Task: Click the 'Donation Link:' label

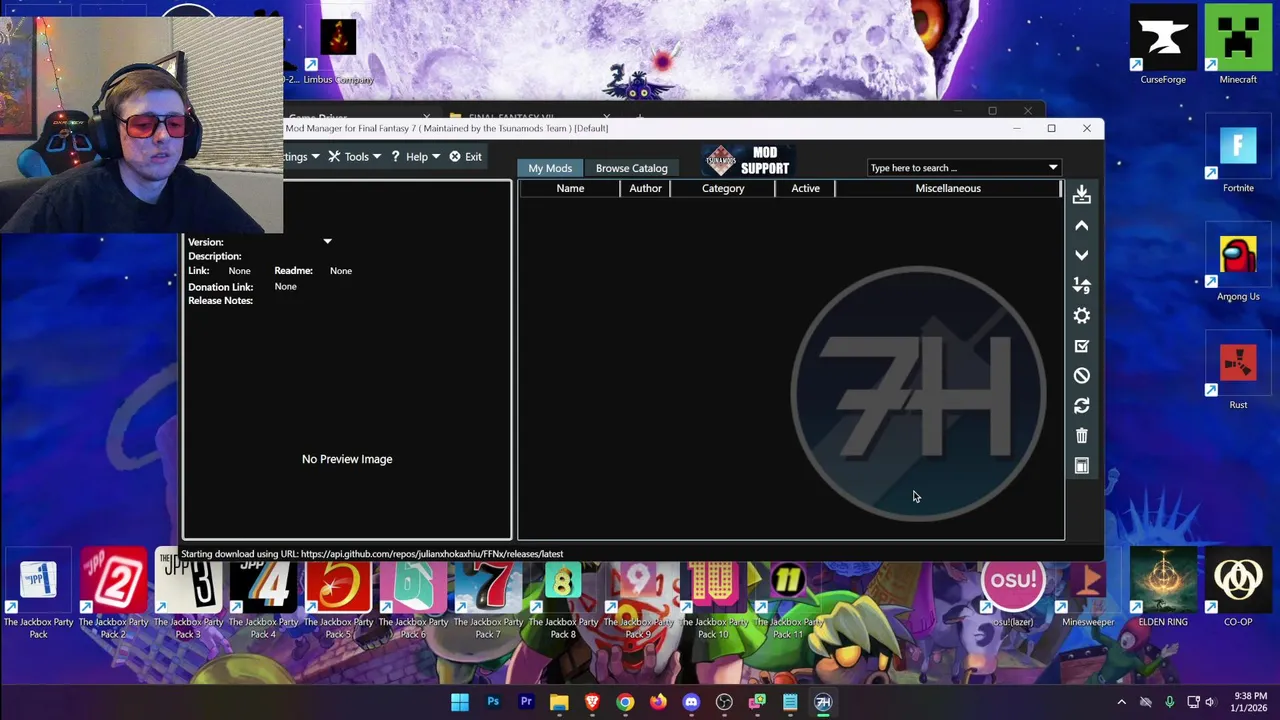Action: pos(220,287)
